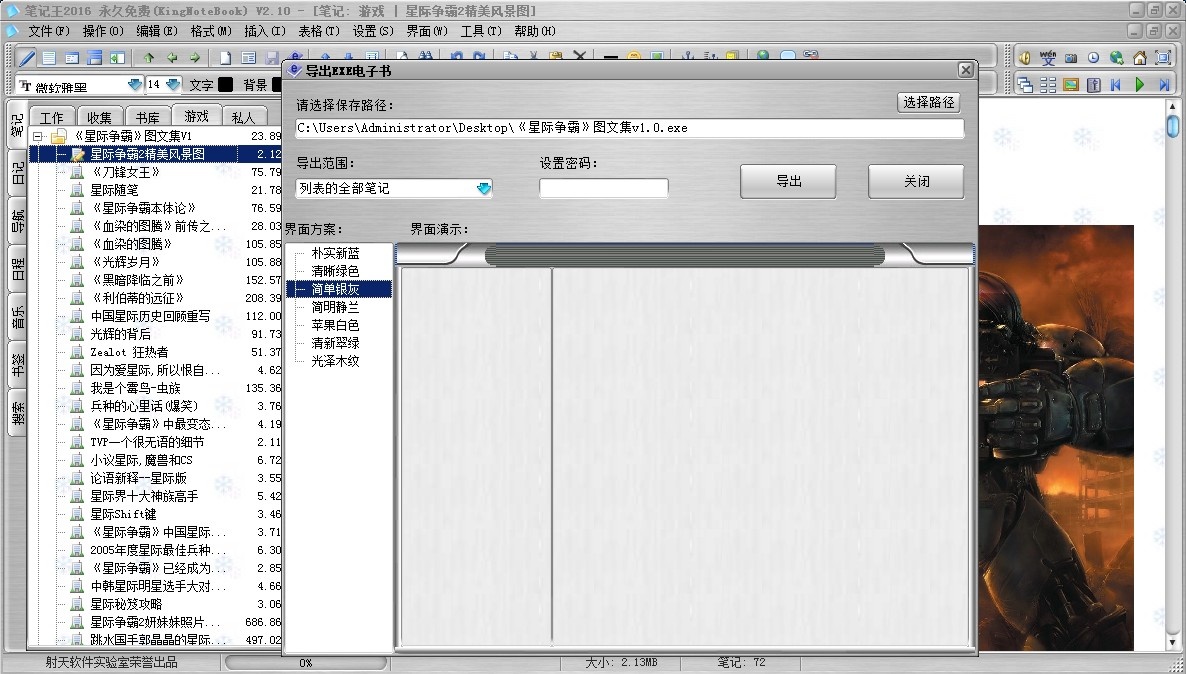Select the 简明静兰 interface scheme
This screenshot has height=674, width=1186.
(335, 307)
